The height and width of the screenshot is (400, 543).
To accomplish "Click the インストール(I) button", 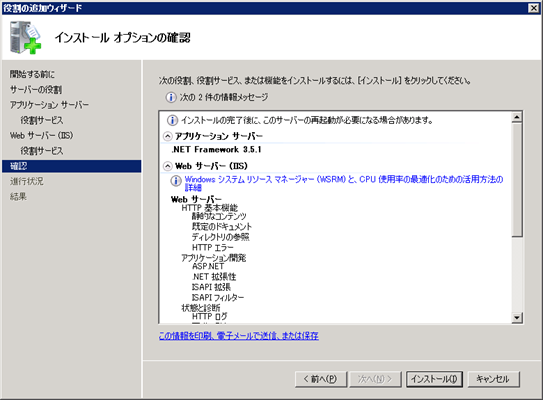I will [434, 379].
